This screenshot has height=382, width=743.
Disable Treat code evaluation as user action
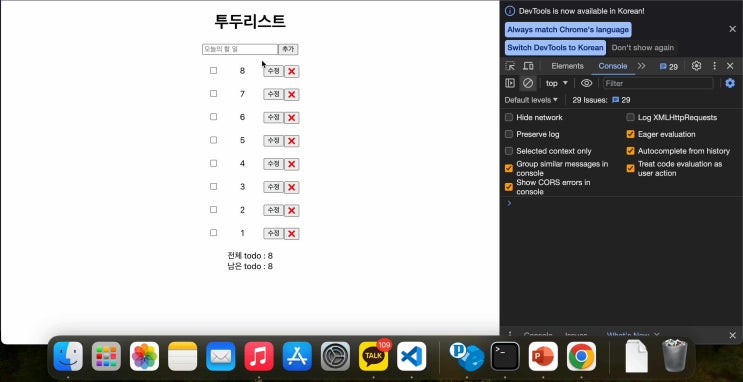pos(630,168)
